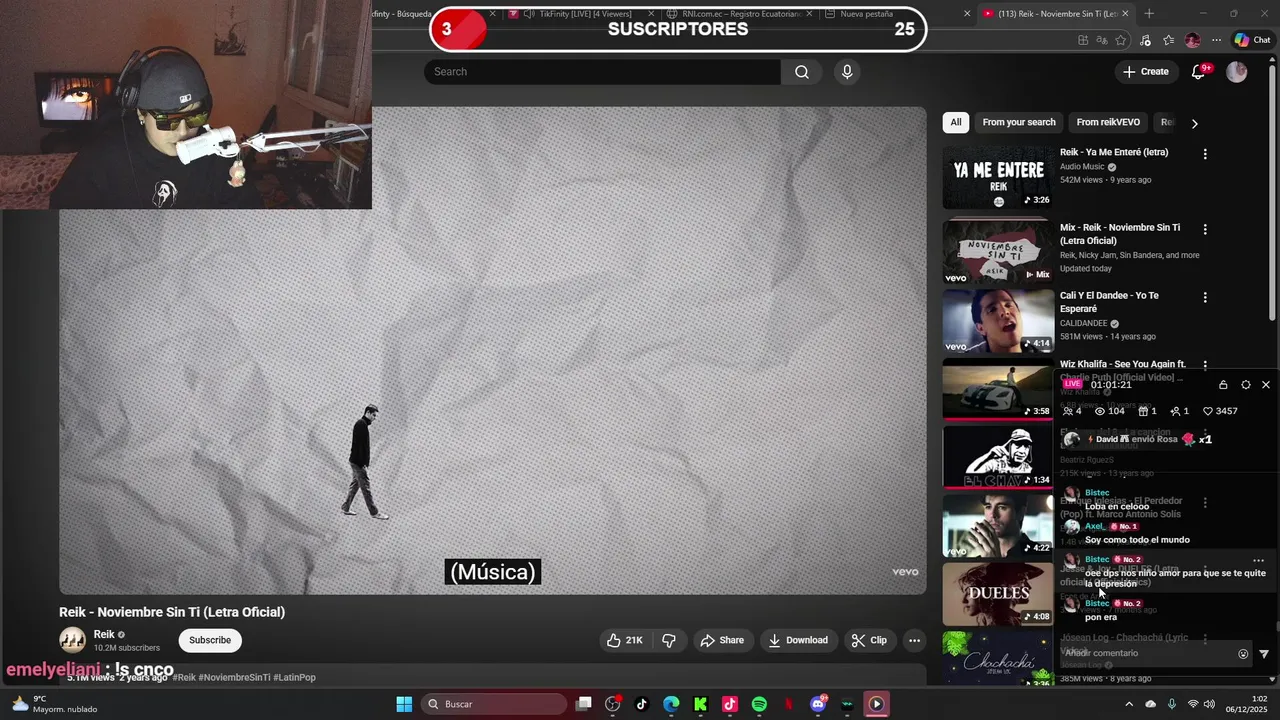1280x720 pixels.
Task: Open options for Bistec's highlighted comment
Action: click(x=1258, y=561)
